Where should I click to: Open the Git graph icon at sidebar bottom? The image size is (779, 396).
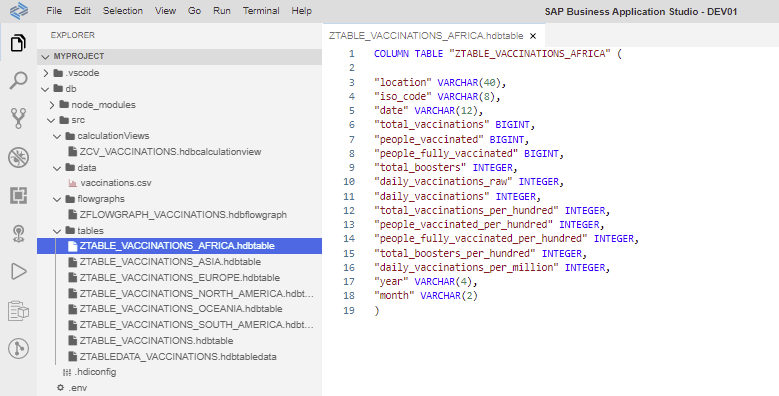(18, 348)
